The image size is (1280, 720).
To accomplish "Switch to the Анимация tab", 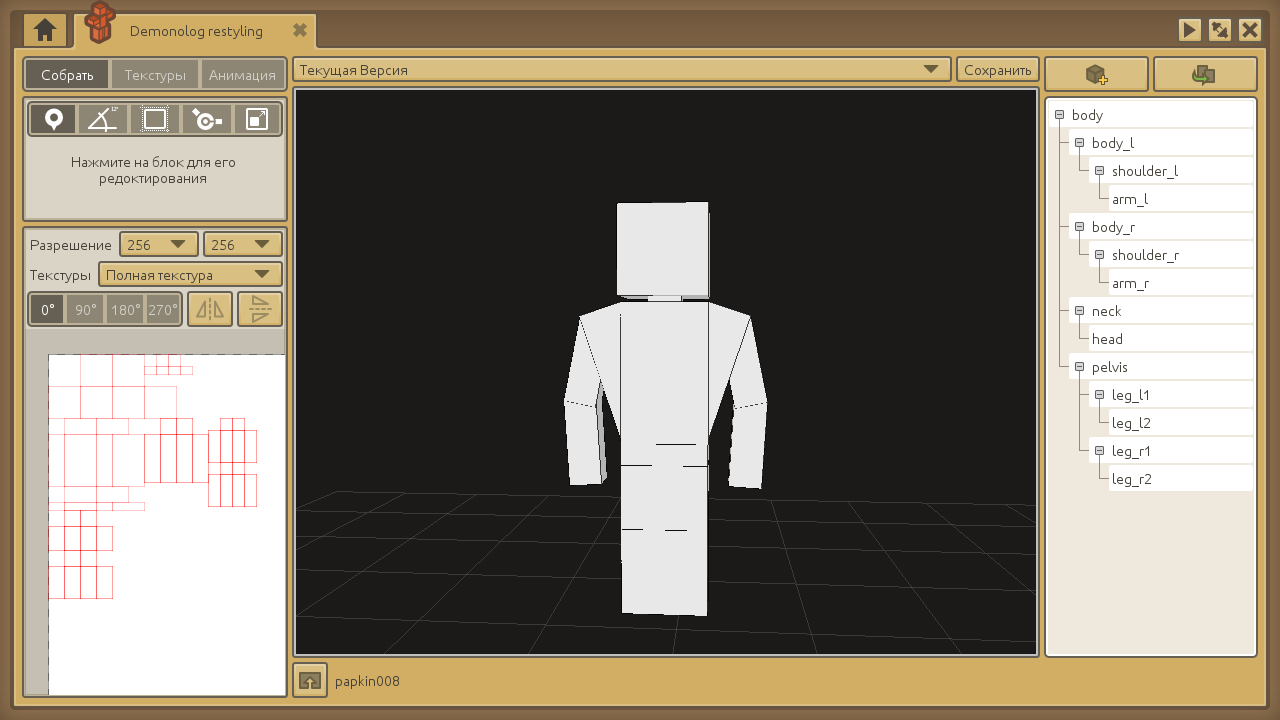I will pos(242,75).
